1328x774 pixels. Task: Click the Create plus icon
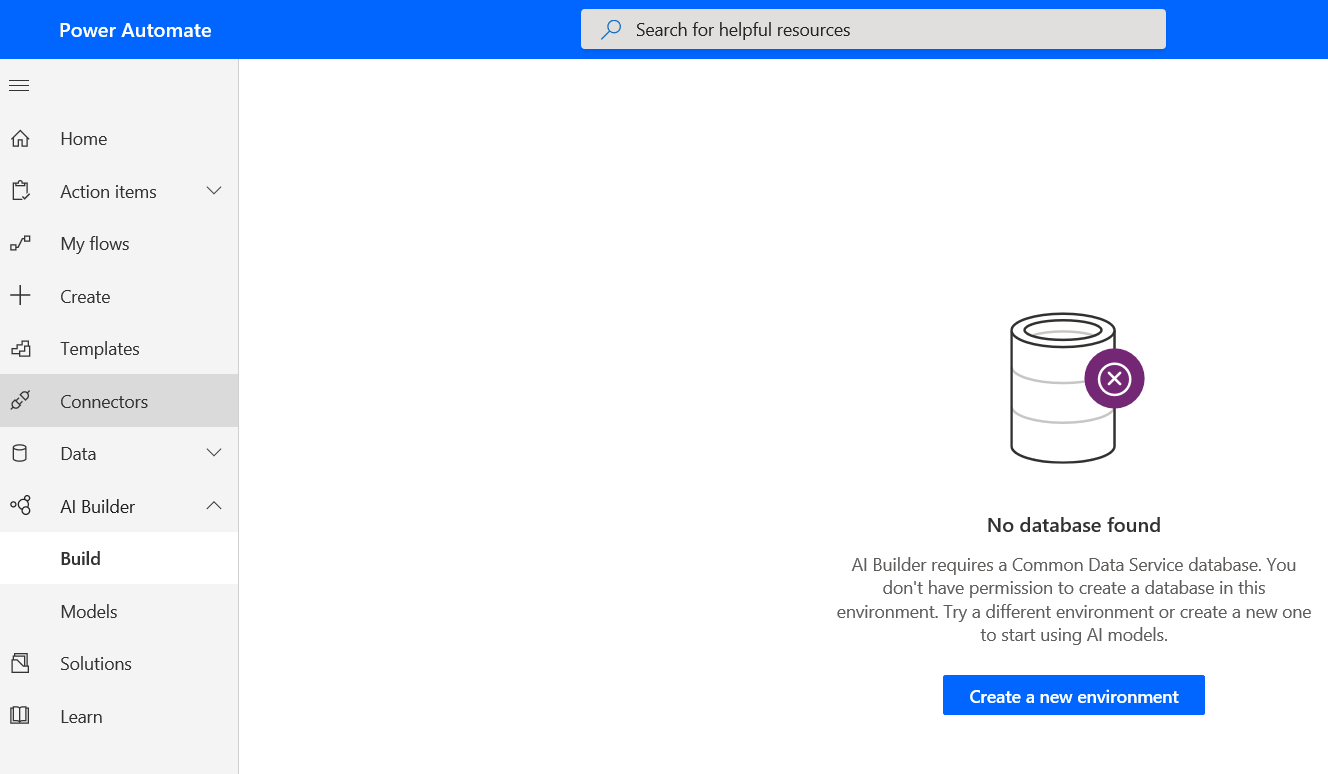coord(20,296)
